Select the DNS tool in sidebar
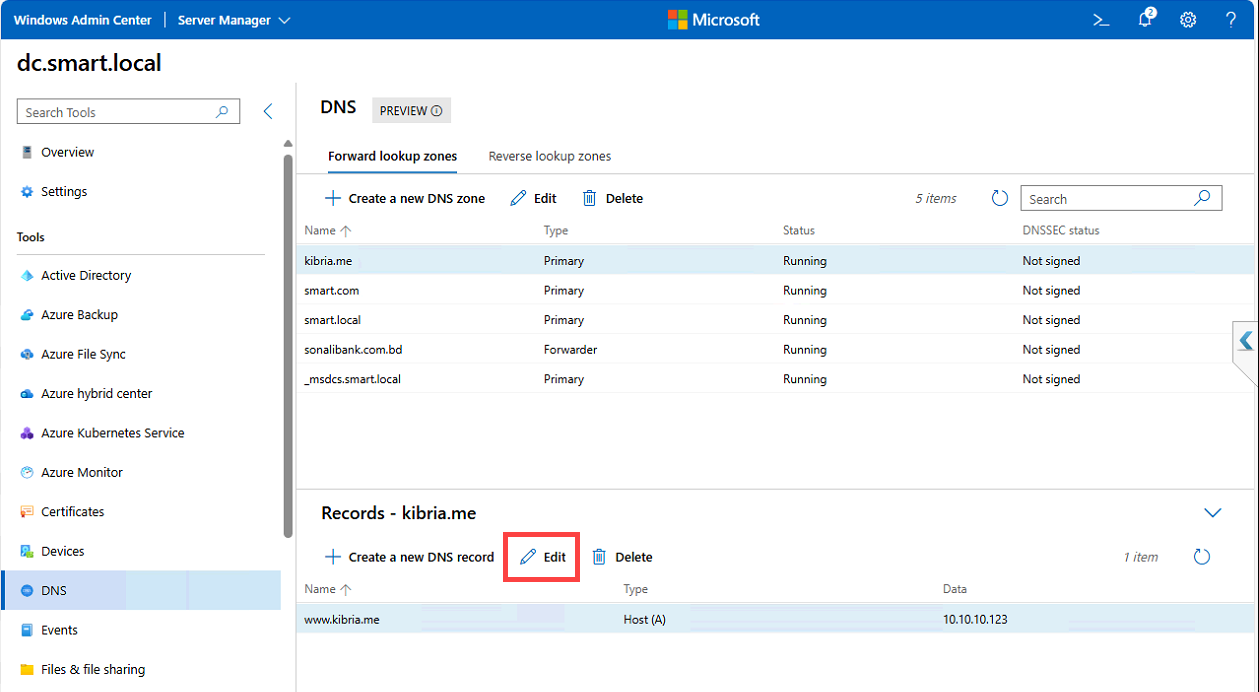1259x692 pixels. [x=141, y=590]
